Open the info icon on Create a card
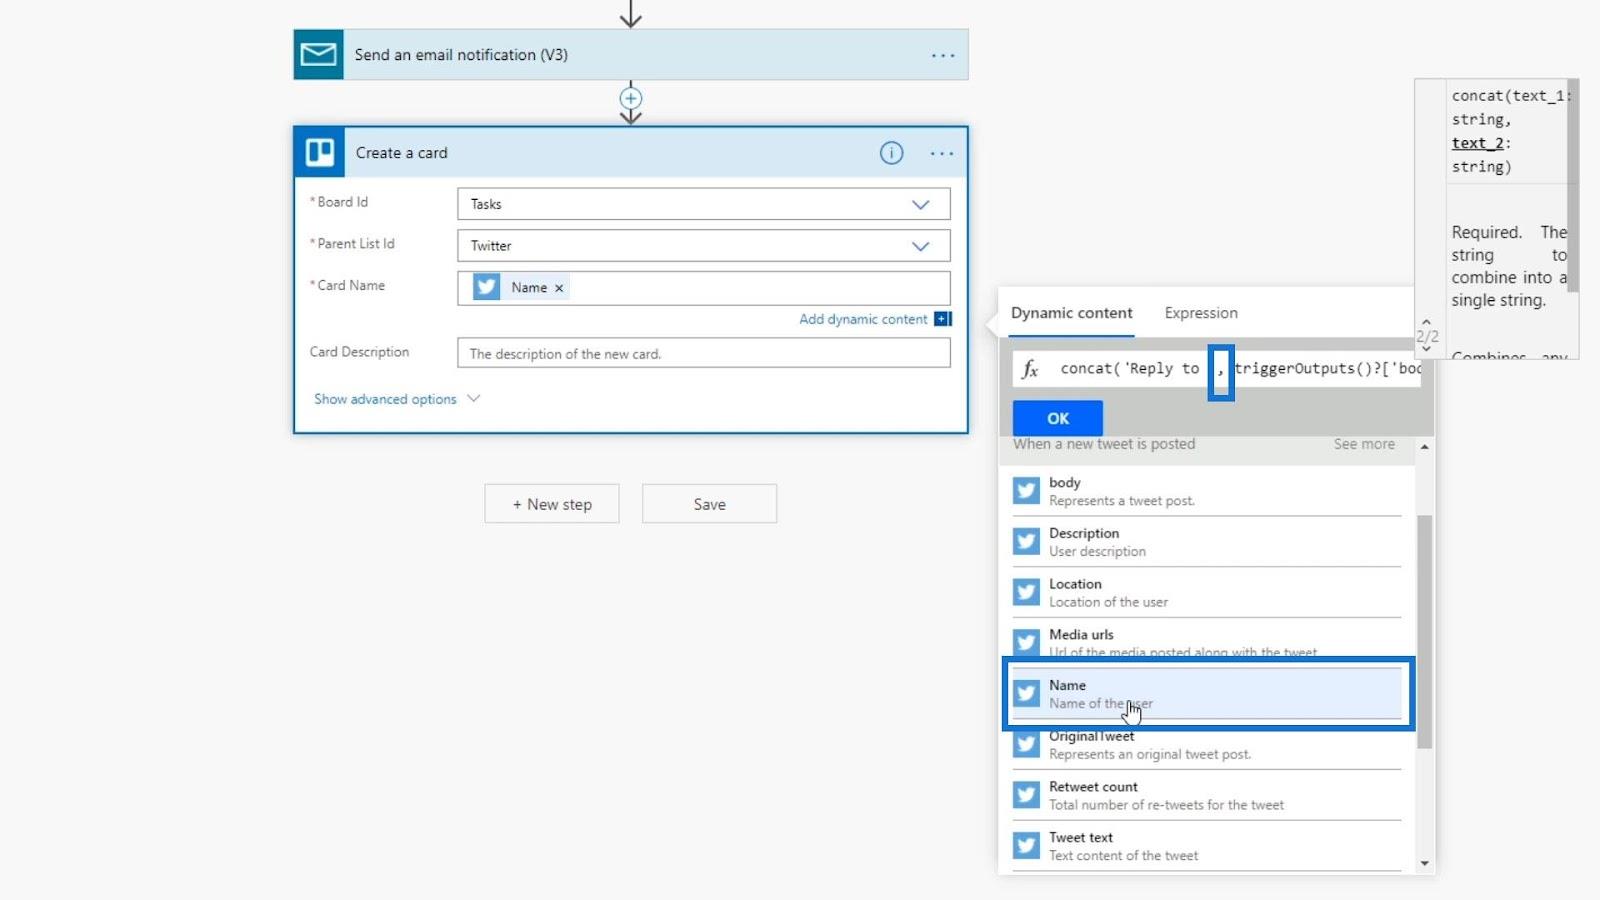The width and height of the screenshot is (1600, 900). 891,153
